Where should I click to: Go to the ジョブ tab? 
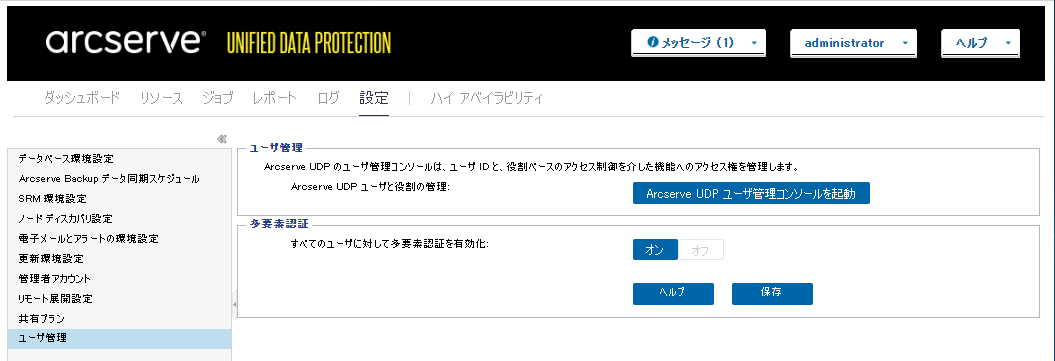click(x=218, y=98)
